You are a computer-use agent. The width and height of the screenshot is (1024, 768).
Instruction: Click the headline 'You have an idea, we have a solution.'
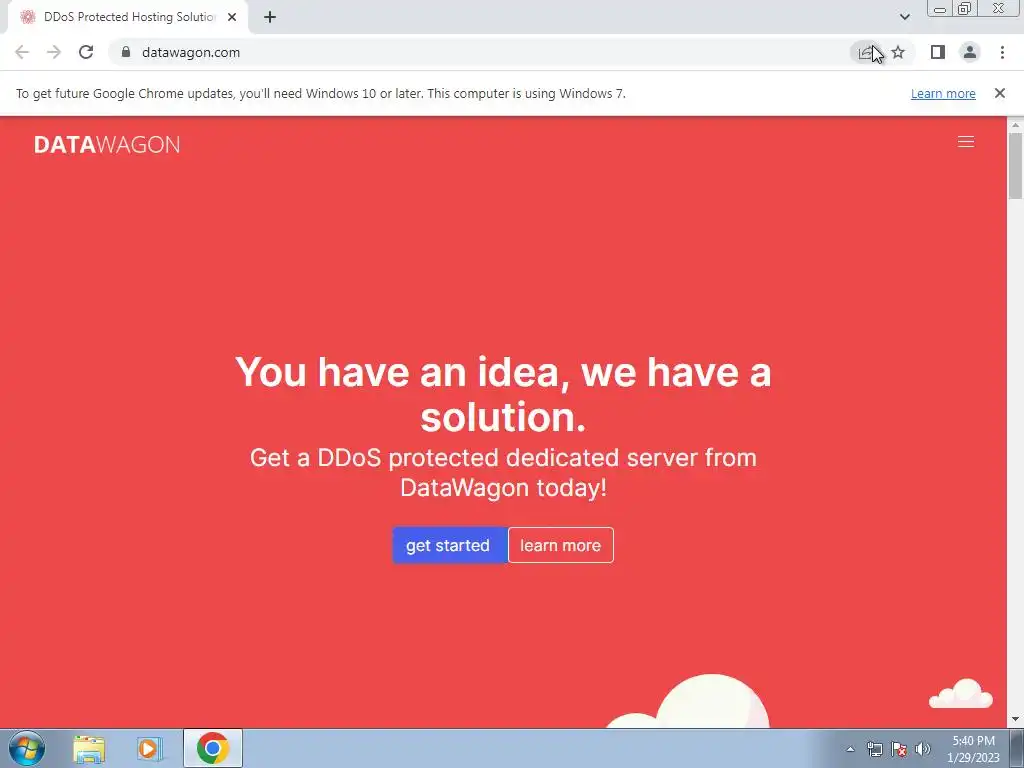503,394
